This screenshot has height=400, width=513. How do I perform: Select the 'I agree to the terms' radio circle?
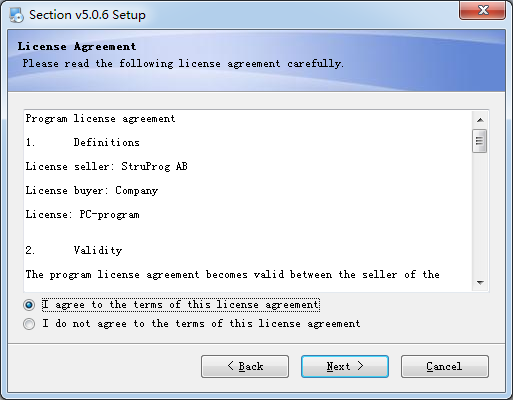(x=29, y=305)
